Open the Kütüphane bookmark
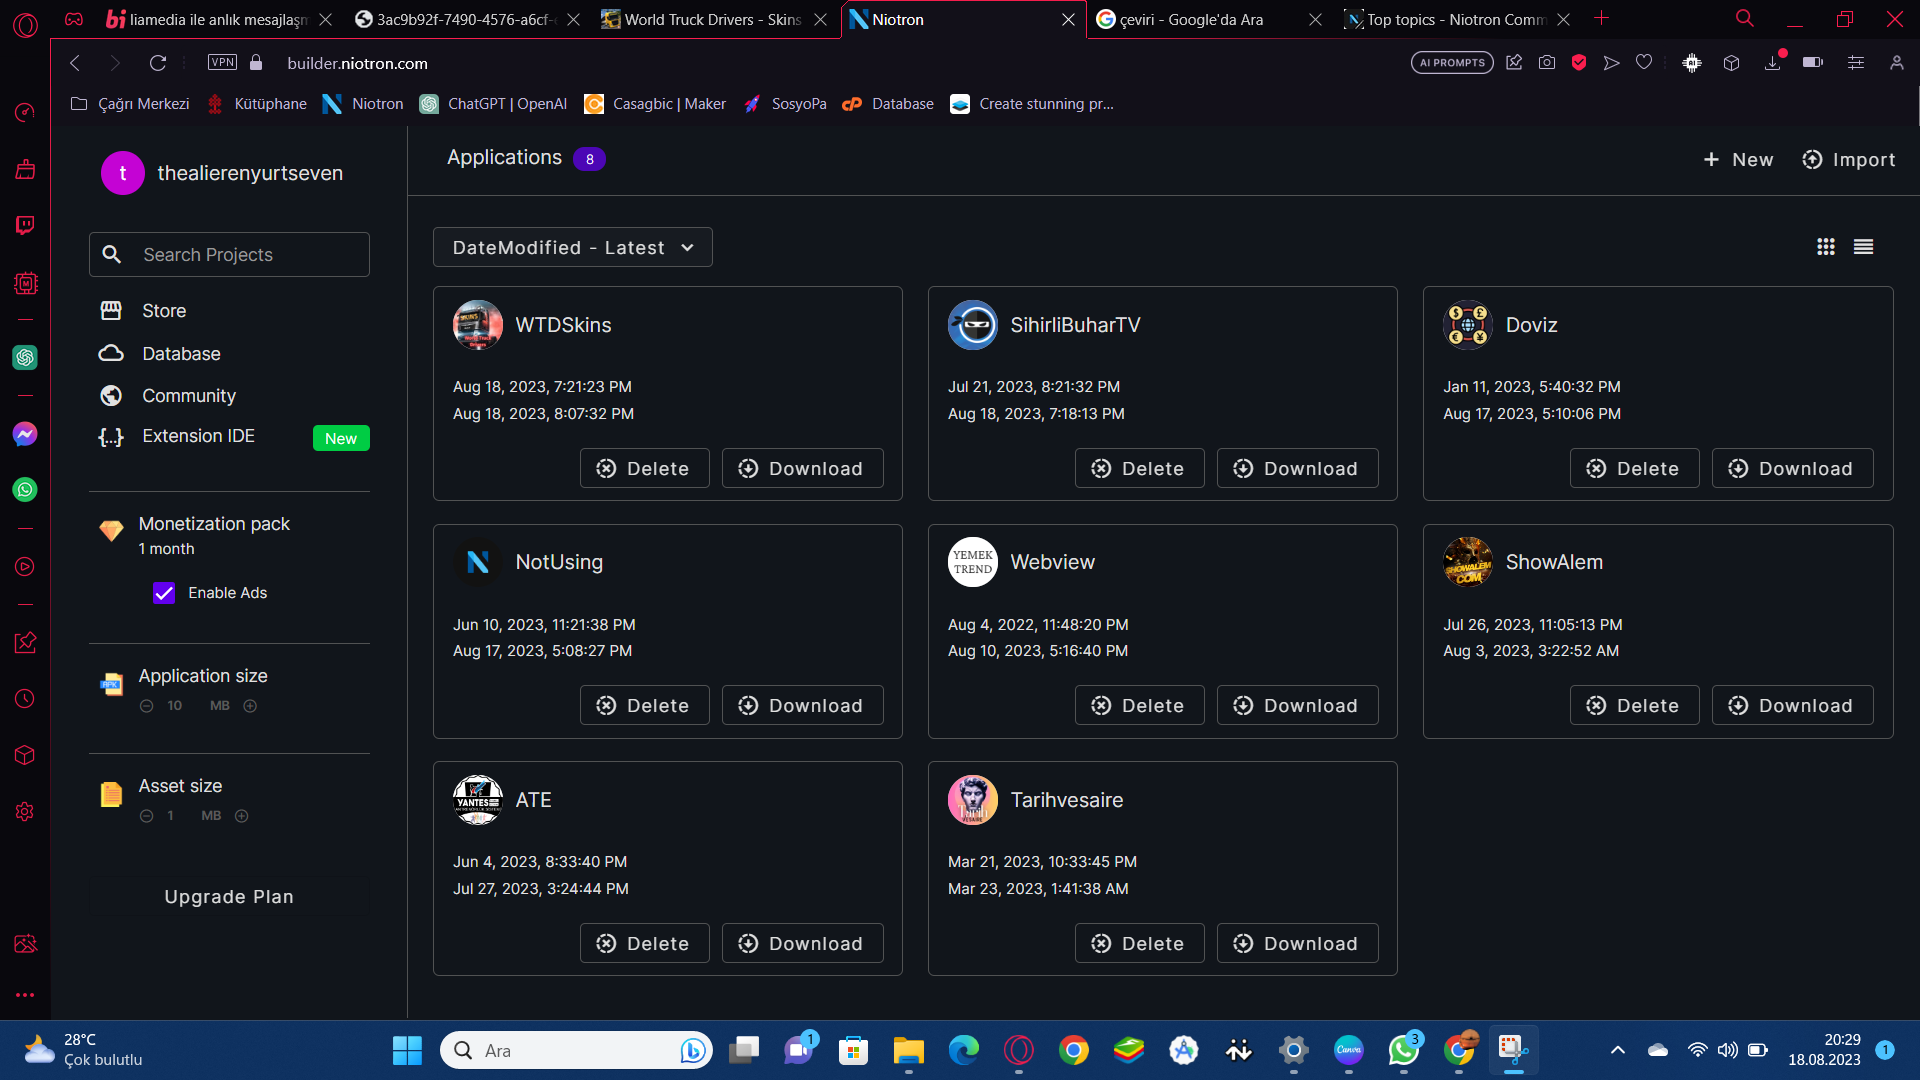The width and height of the screenshot is (1920, 1080). point(257,104)
